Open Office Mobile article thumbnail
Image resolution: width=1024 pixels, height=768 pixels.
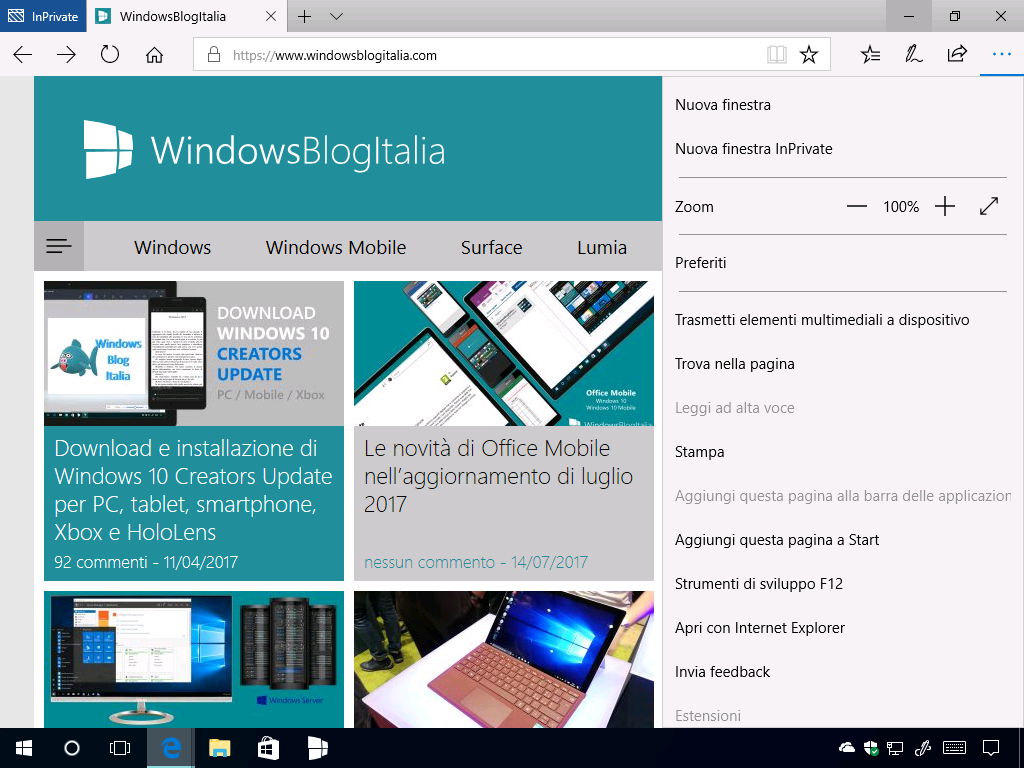[504, 353]
